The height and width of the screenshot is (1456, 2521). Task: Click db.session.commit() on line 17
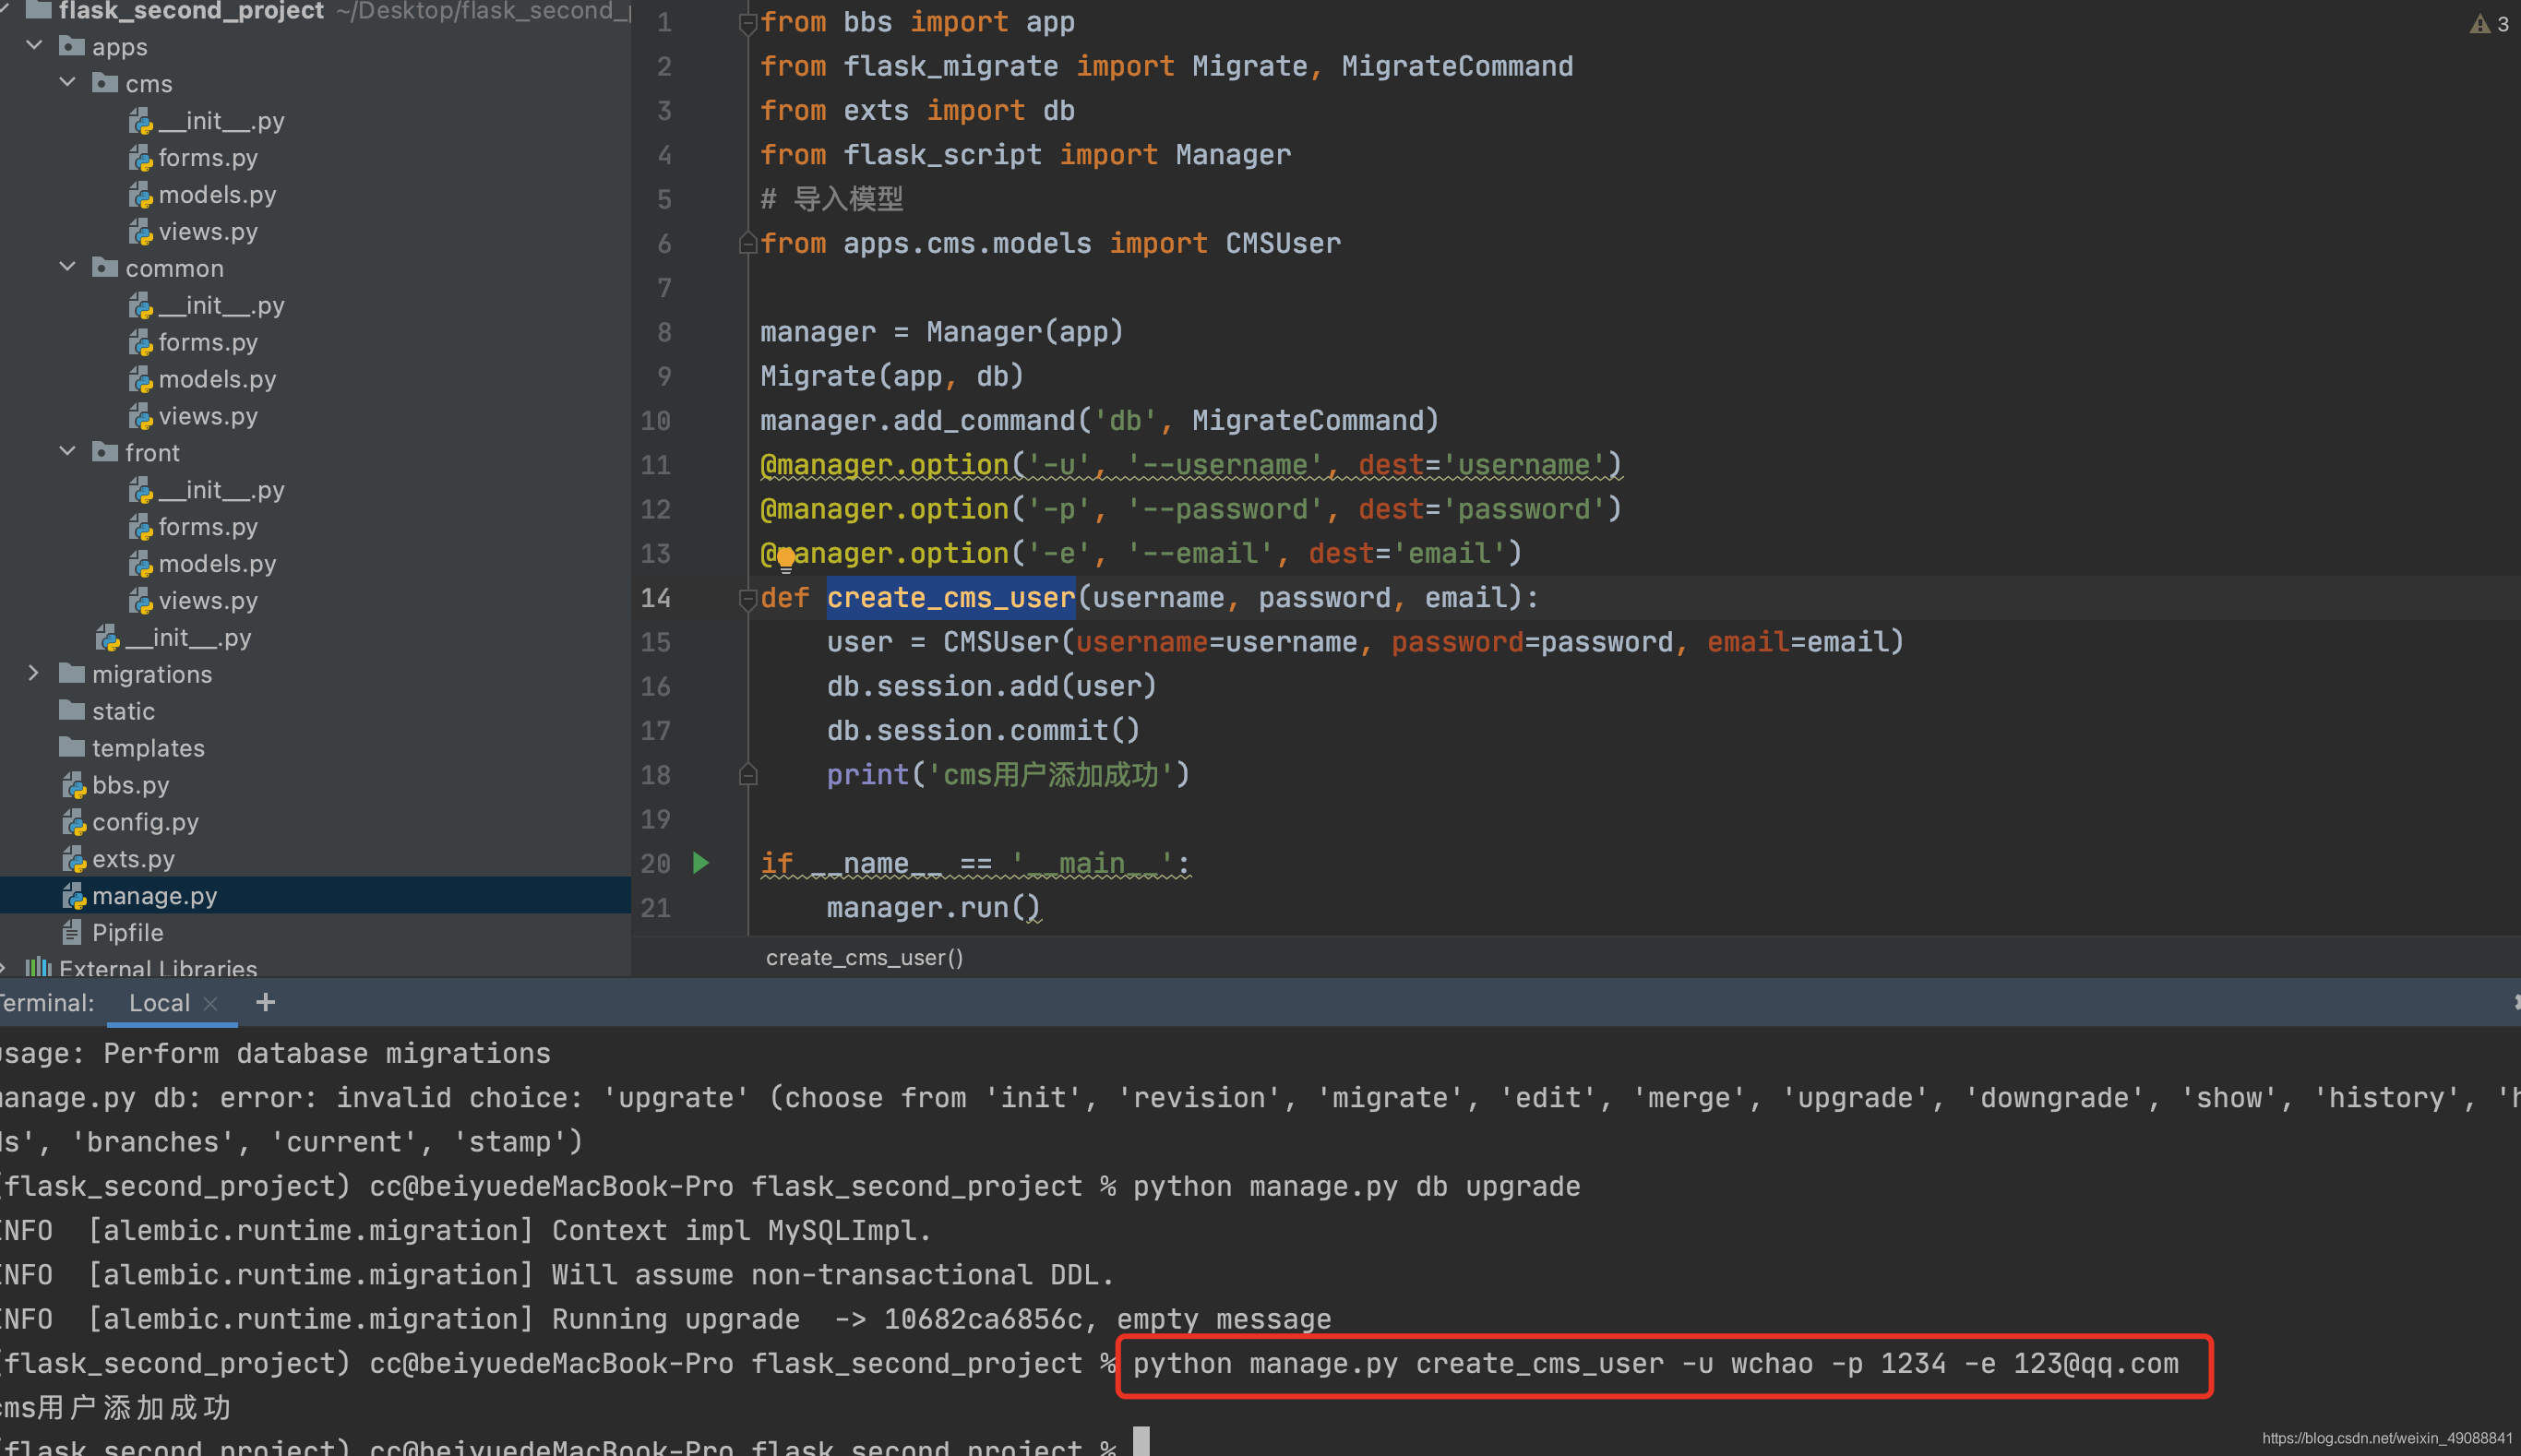983,730
